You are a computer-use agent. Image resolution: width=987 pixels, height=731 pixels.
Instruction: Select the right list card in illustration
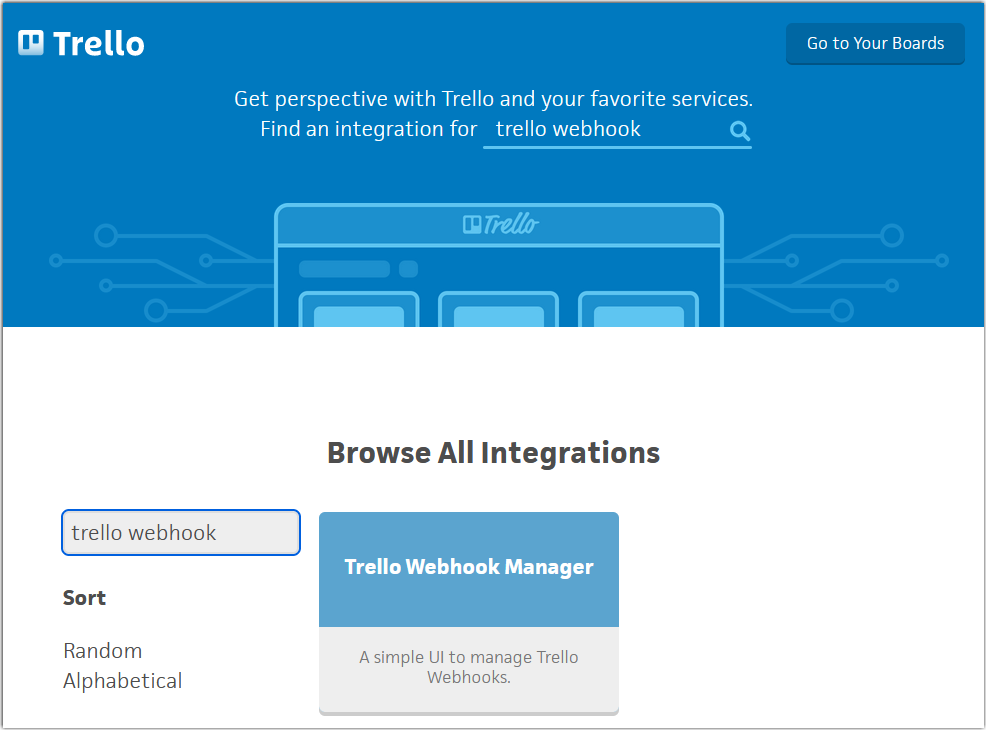point(638,309)
